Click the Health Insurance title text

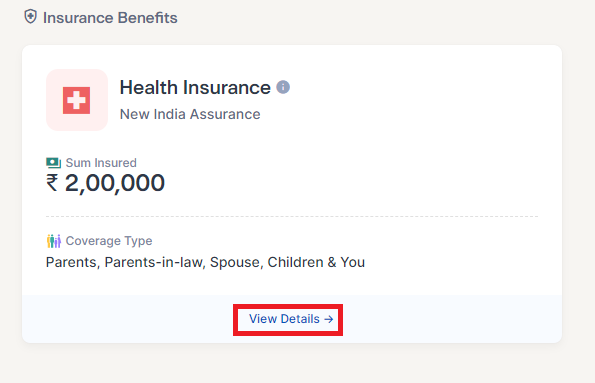click(195, 88)
